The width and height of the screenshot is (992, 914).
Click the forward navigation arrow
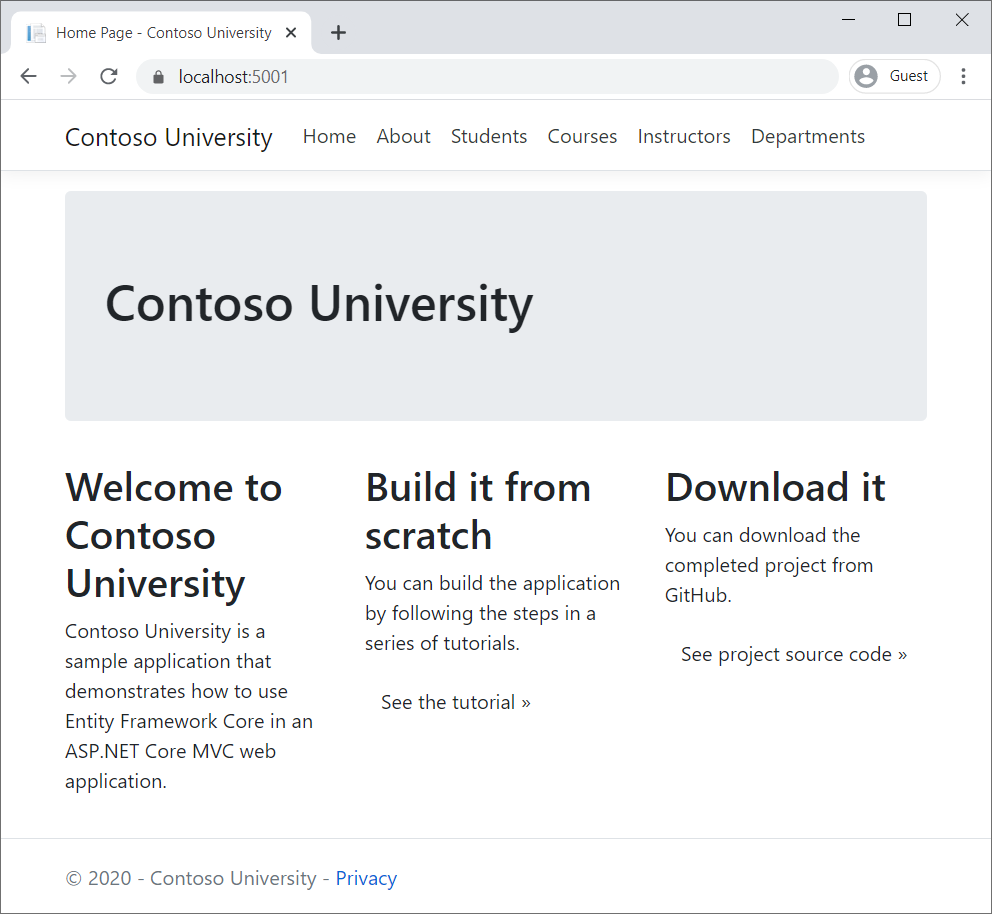pos(68,76)
